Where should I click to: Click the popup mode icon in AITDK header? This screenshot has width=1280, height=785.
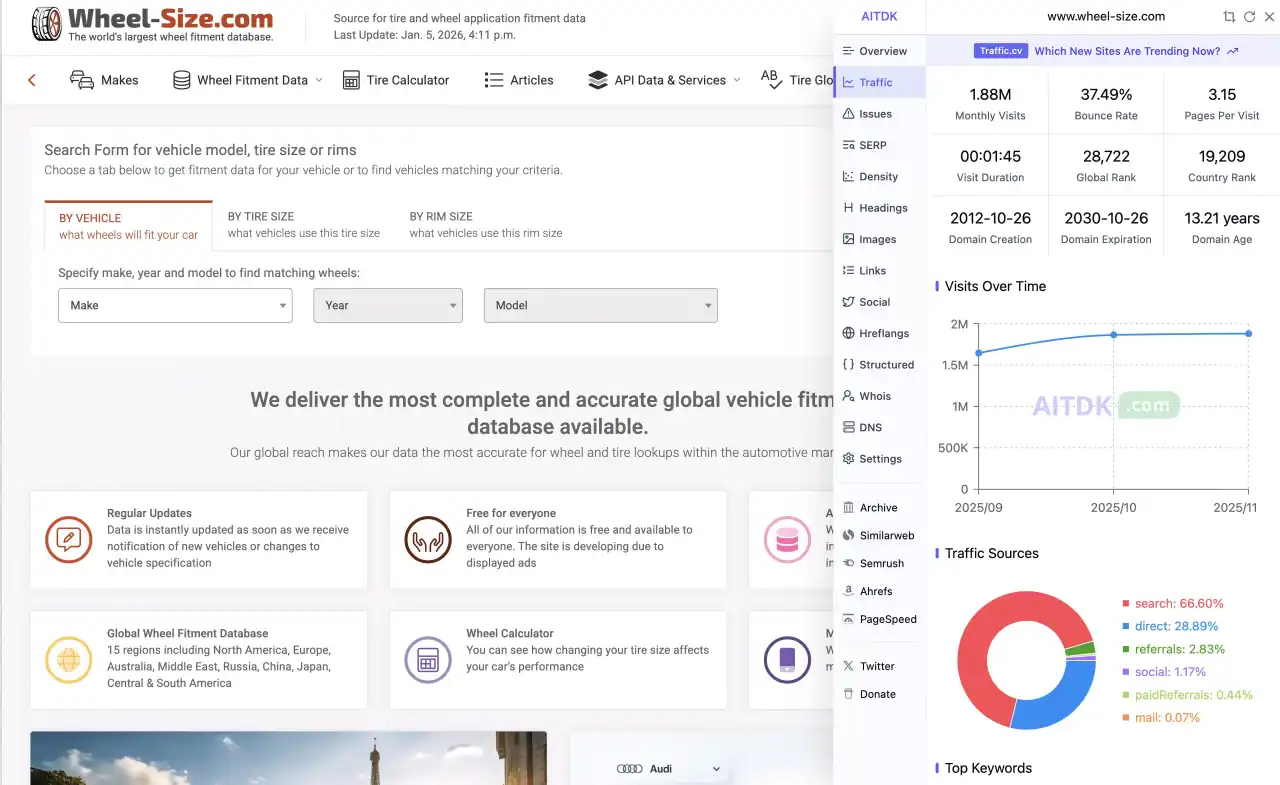click(1229, 17)
